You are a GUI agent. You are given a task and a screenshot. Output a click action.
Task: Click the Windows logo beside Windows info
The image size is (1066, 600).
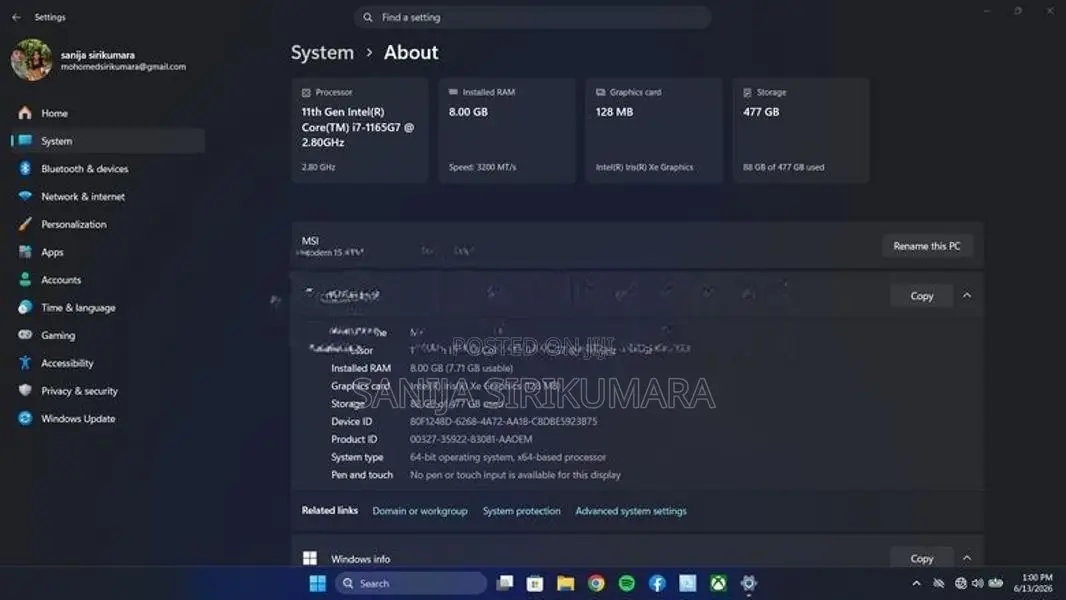[x=310, y=558]
